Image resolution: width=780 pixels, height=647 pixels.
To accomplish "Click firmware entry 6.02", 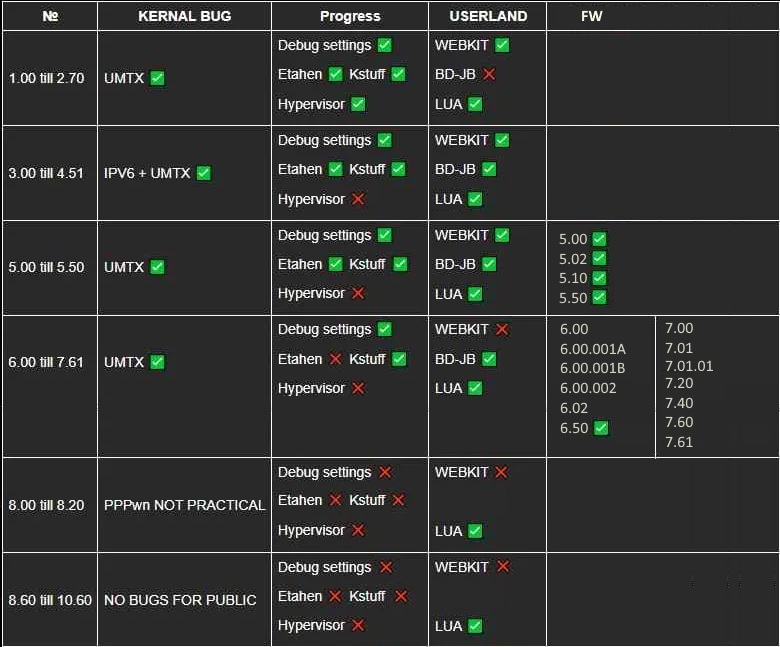I will (574, 408).
